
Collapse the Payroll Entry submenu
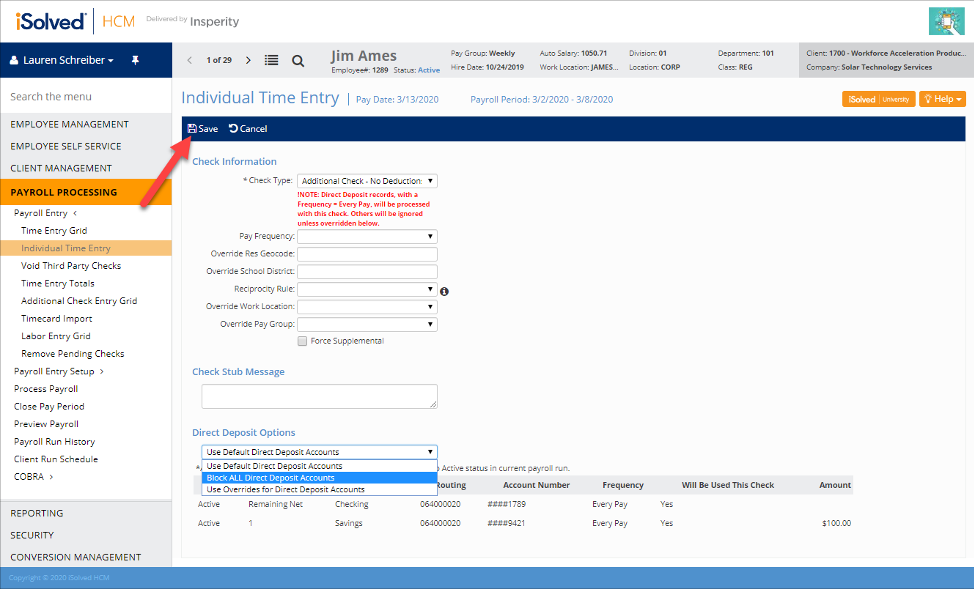click(45, 213)
